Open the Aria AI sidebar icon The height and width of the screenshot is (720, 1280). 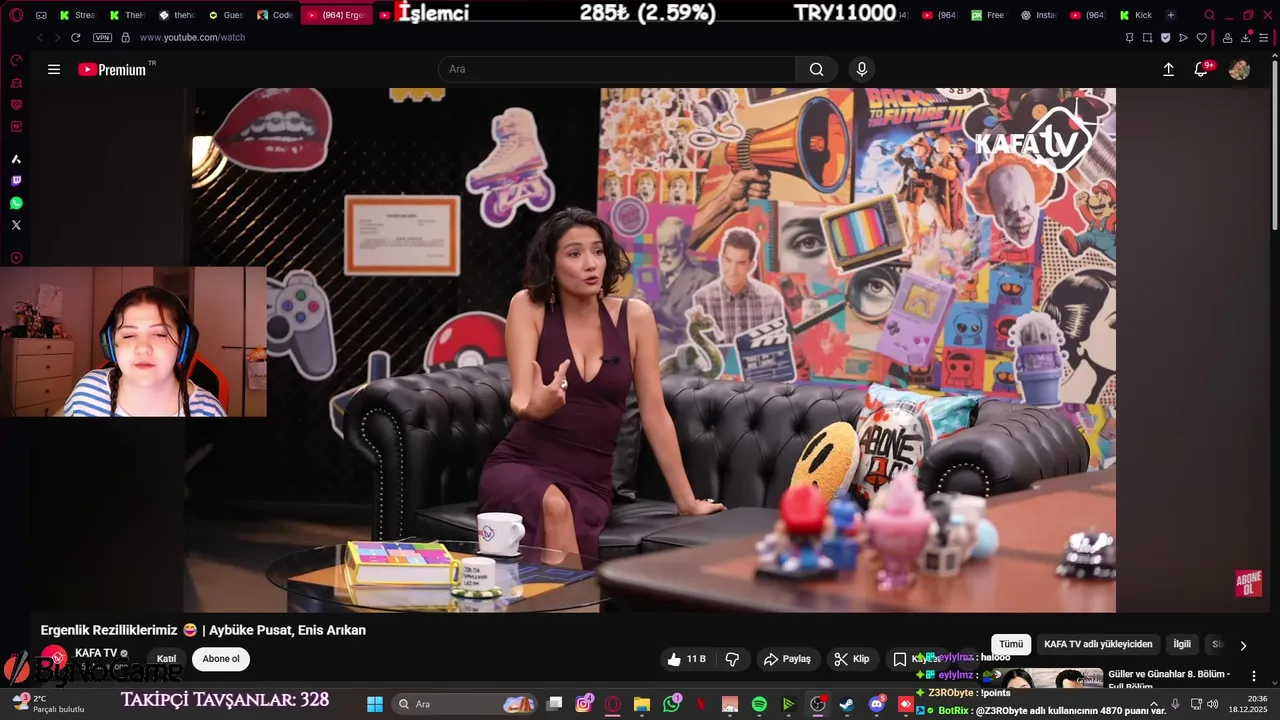tap(16, 159)
